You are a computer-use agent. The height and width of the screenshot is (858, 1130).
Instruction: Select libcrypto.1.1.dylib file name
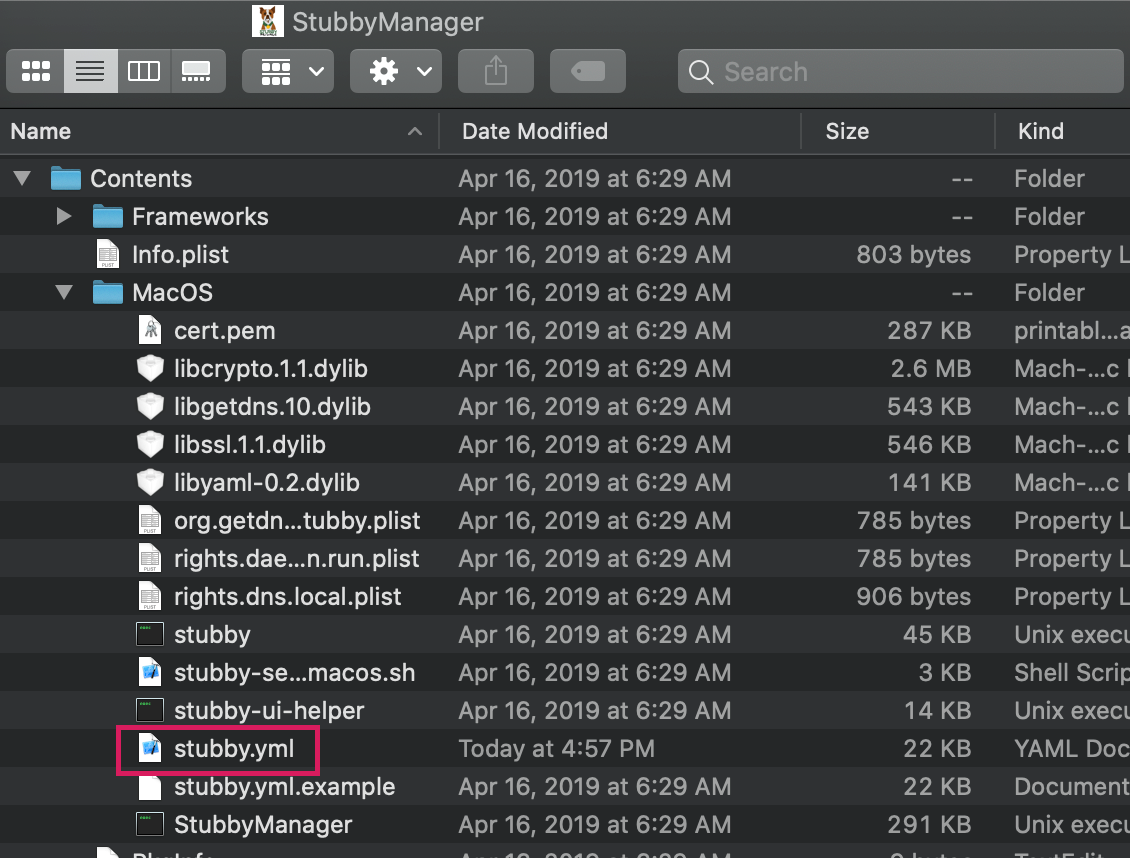[x=271, y=369]
